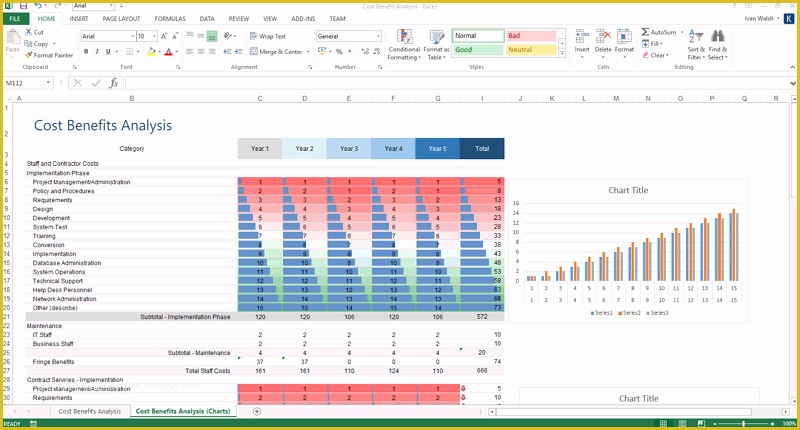Open the borders dropdown arrow

coord(139,52)
